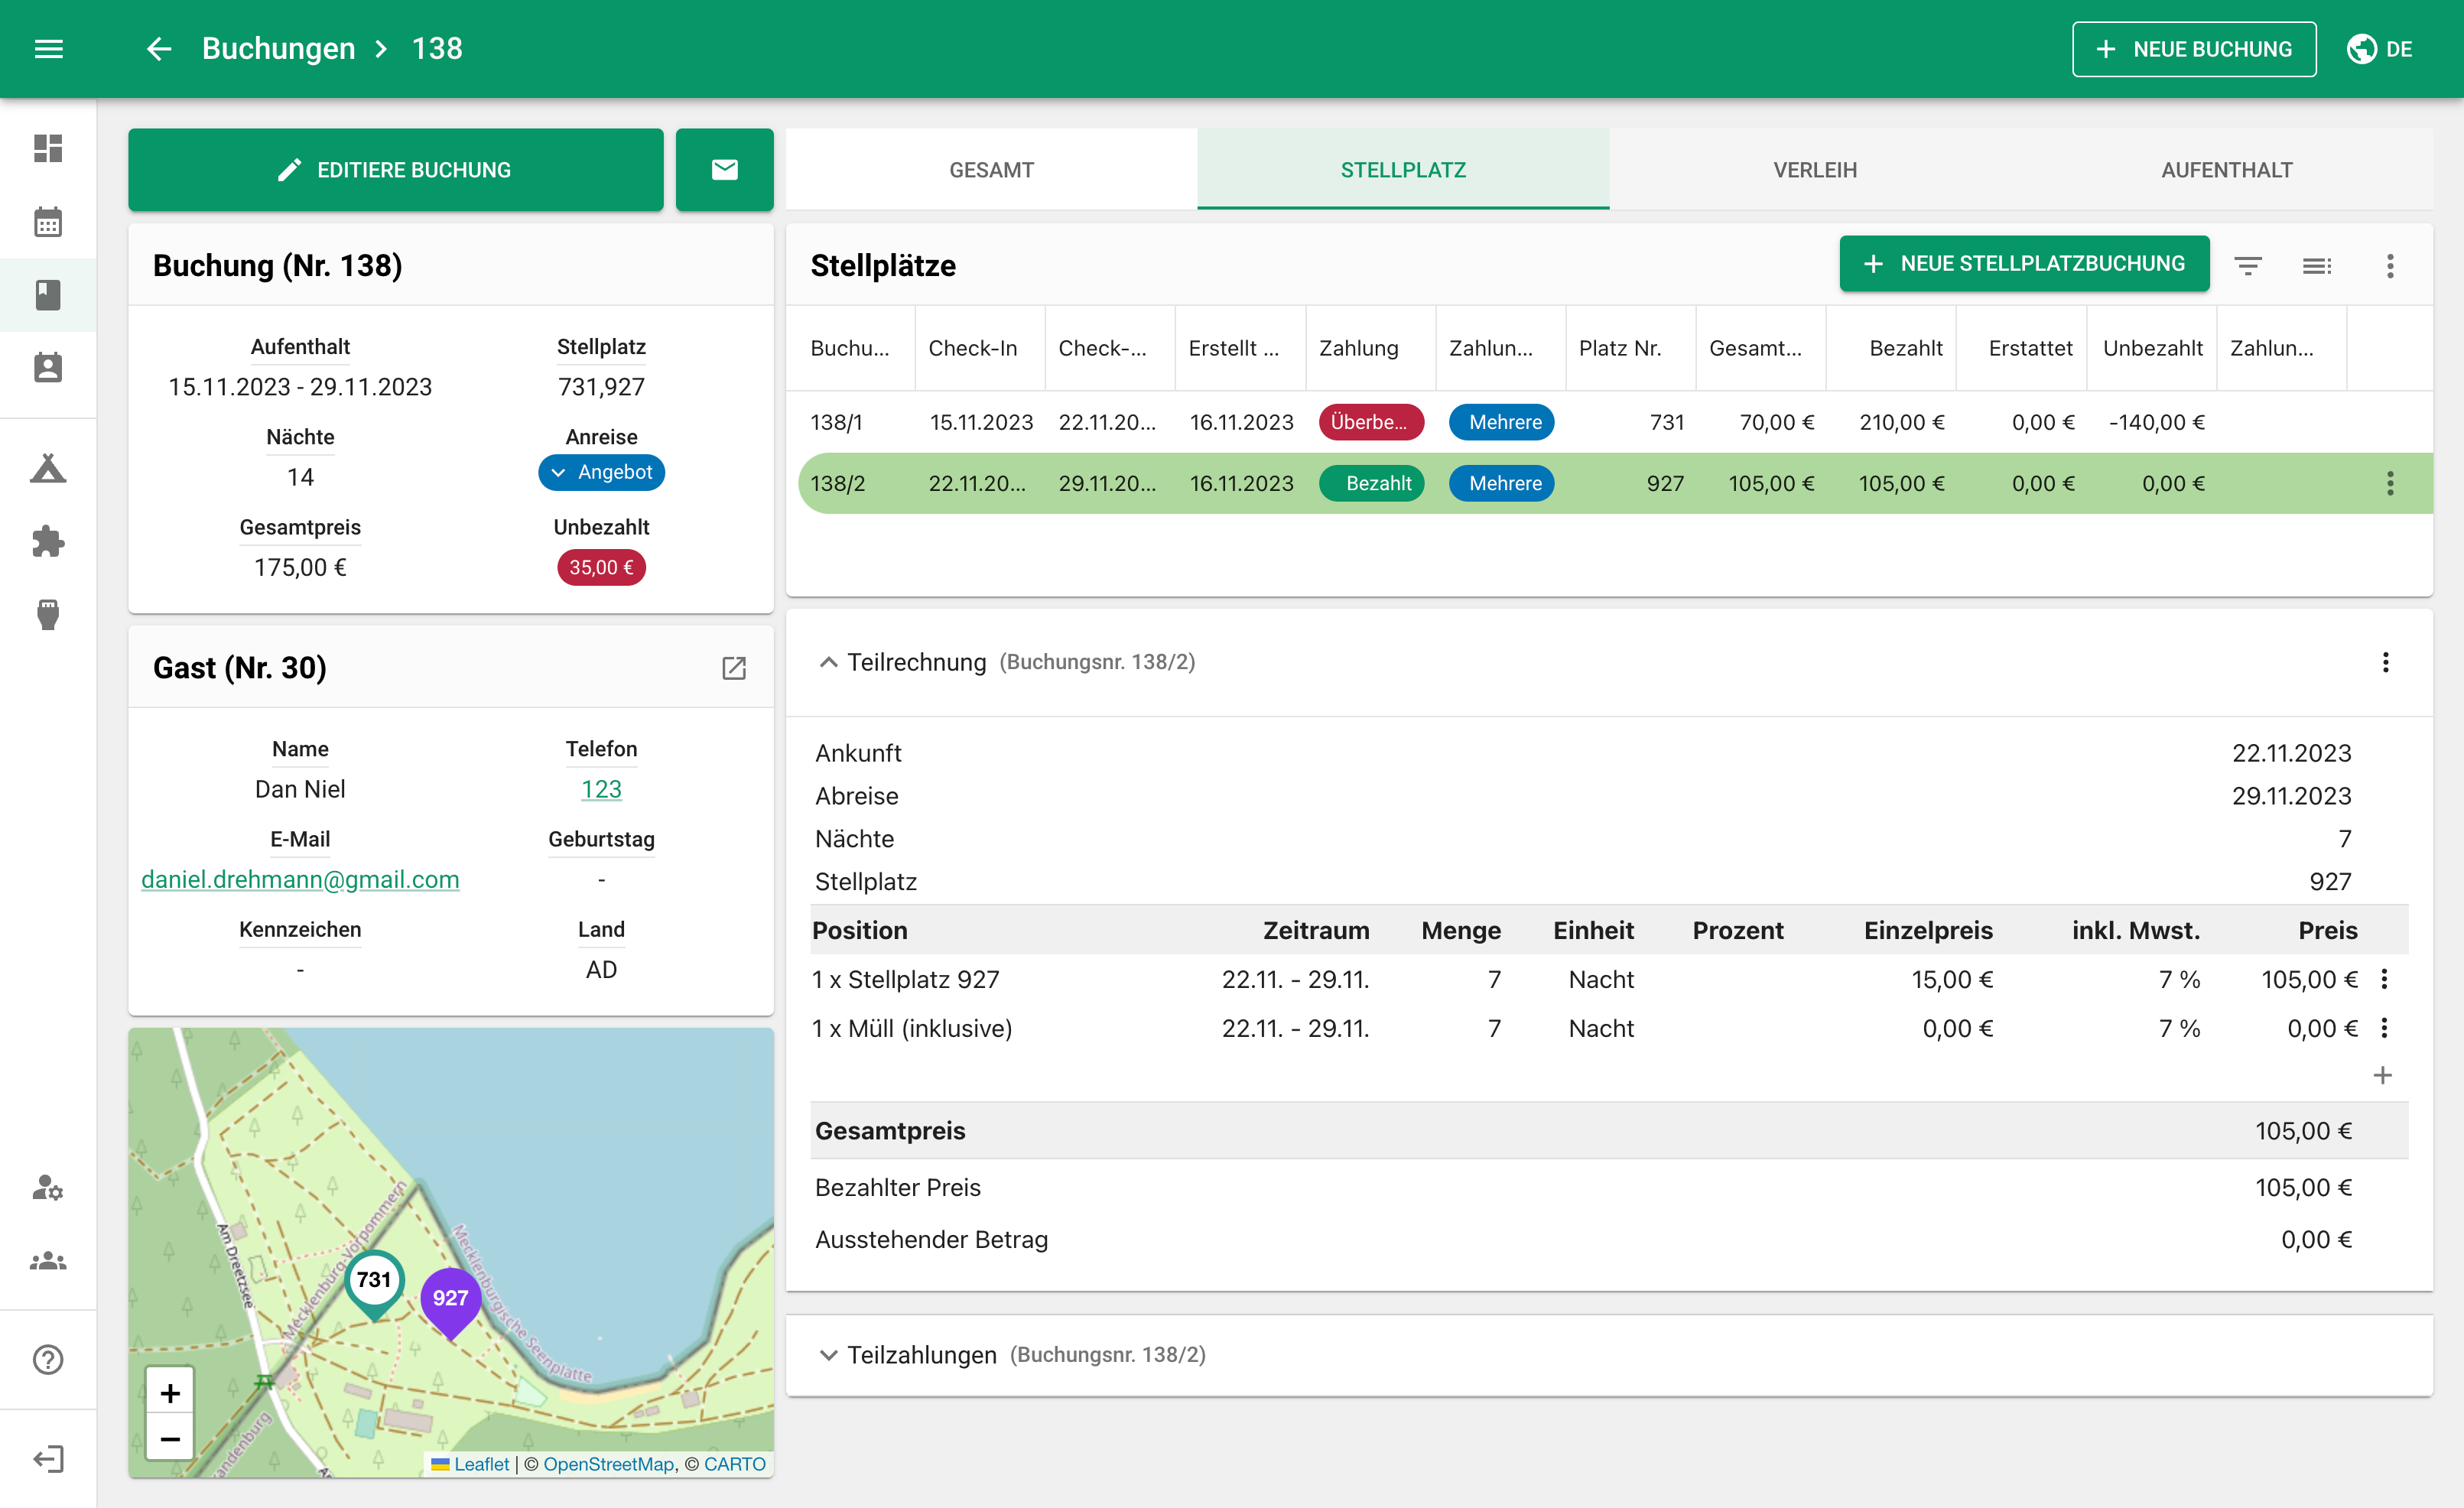Expand the Teilzahlungen section

pos(828,1355)
